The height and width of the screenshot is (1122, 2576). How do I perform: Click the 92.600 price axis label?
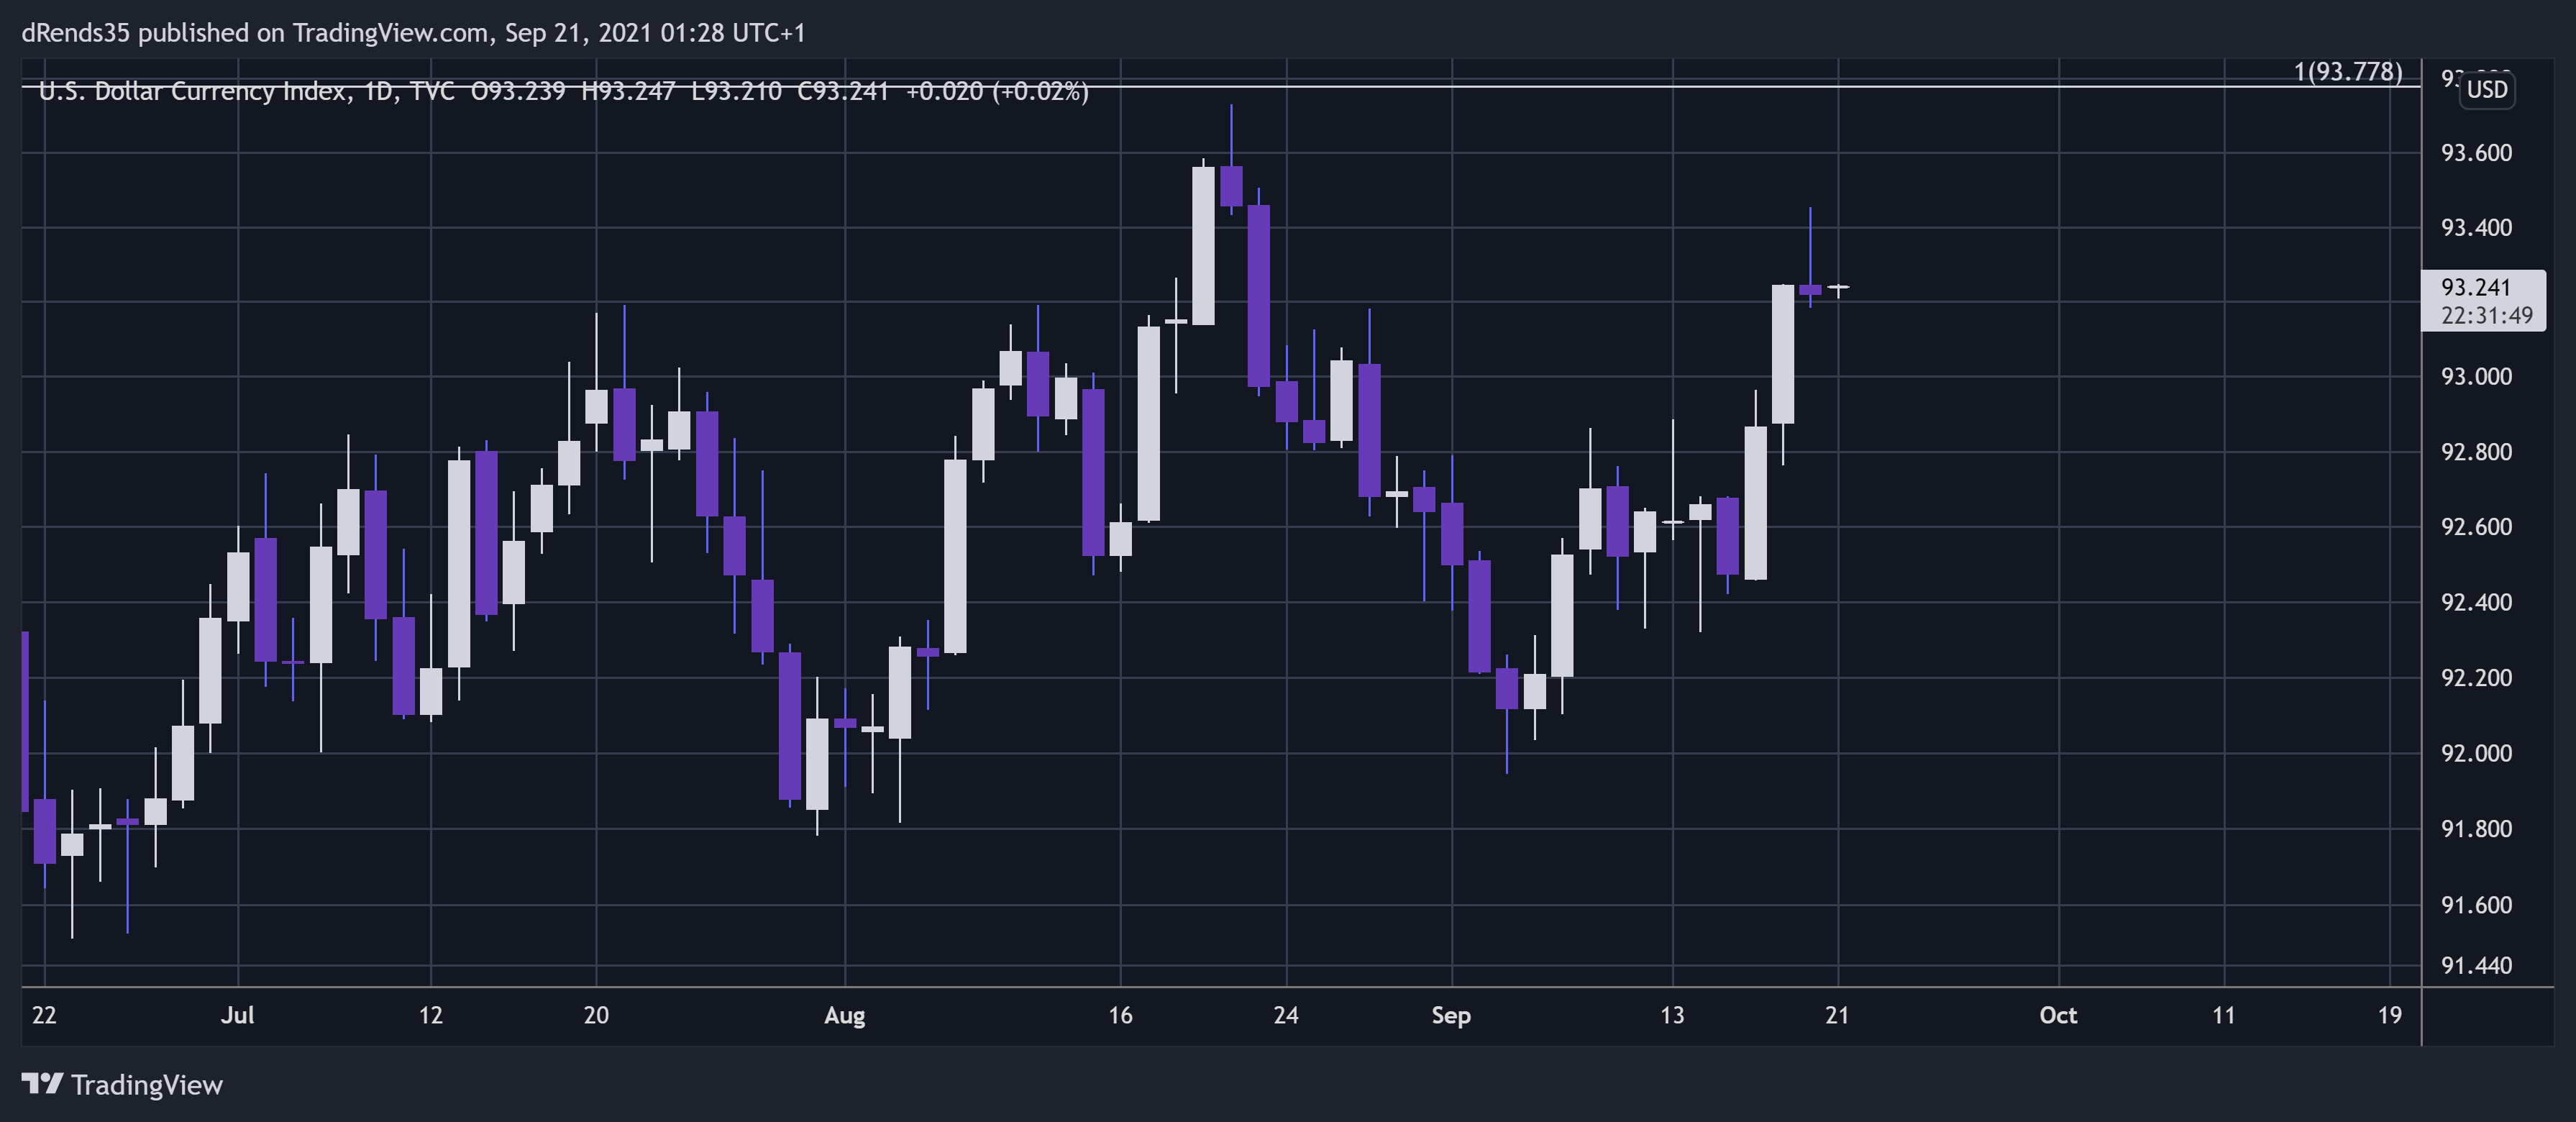coord(2476,527)
